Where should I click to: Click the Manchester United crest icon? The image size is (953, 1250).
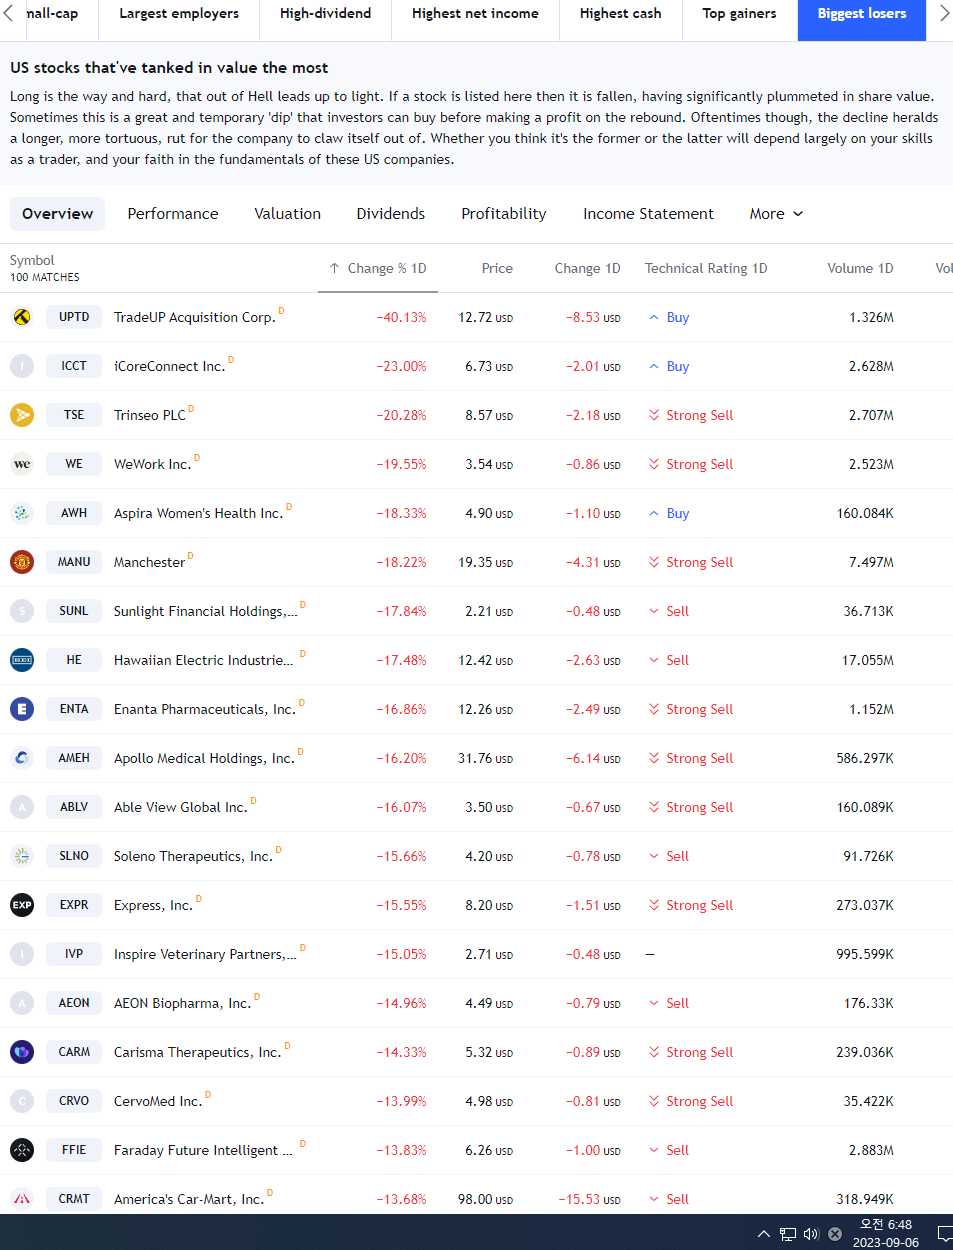pos(22,562)
